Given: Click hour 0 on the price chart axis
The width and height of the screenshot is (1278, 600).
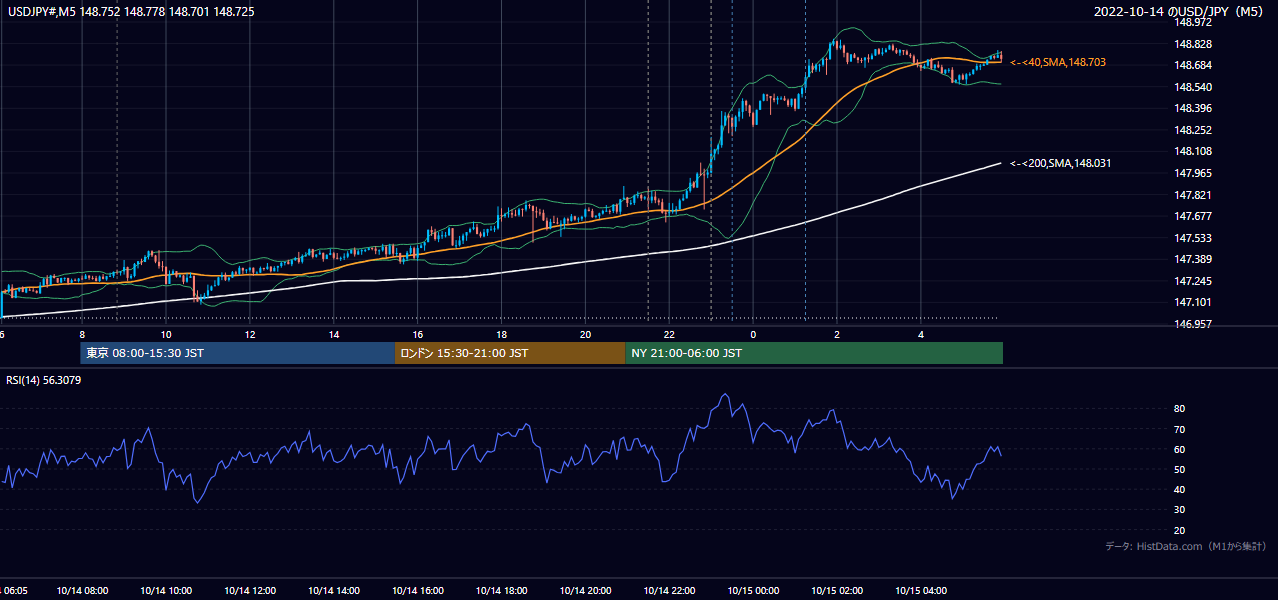Looking at the screenshot, I should (x=753, y=335).
